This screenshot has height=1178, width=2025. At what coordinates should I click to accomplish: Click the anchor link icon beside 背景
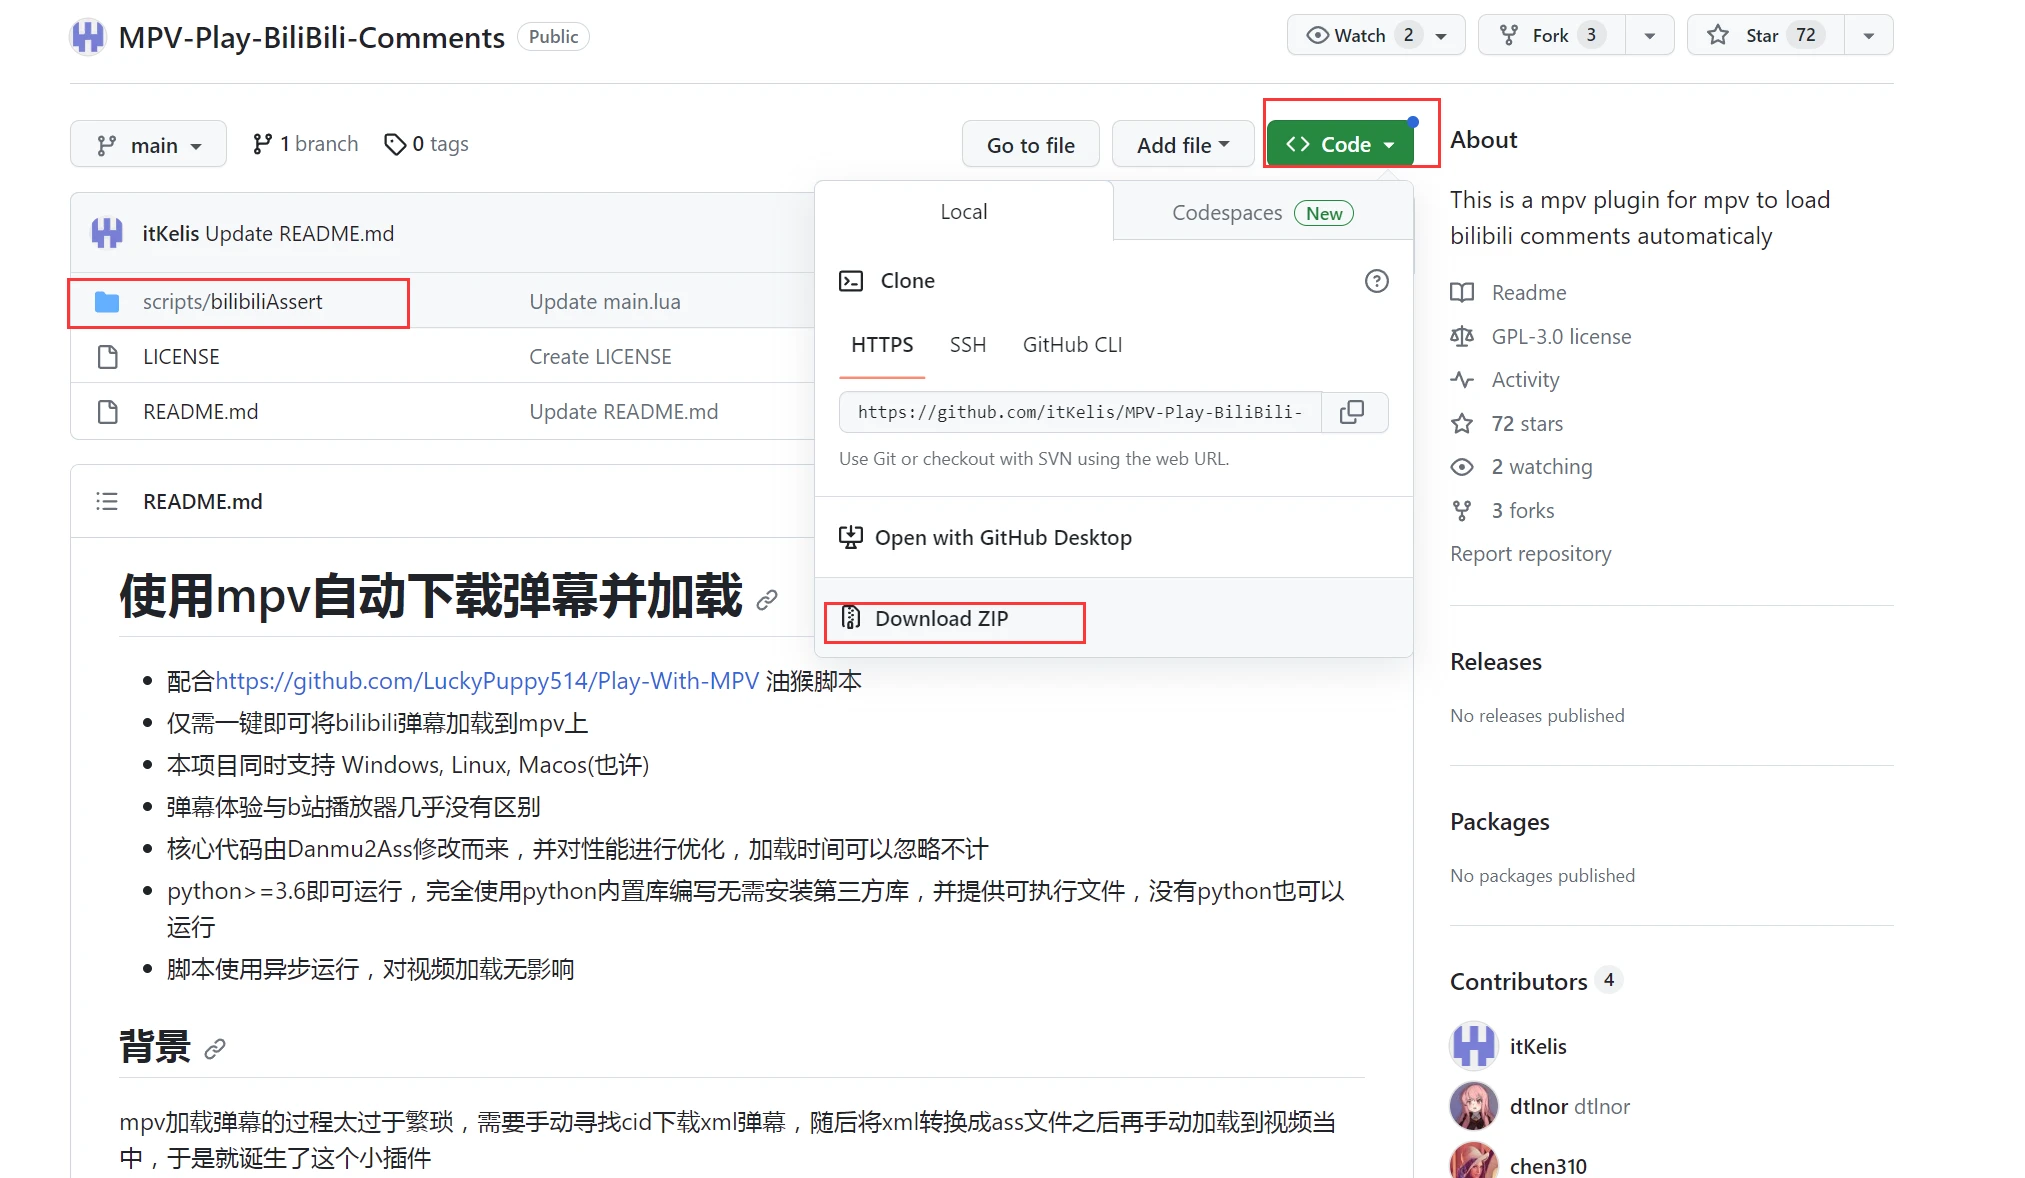214,1049
